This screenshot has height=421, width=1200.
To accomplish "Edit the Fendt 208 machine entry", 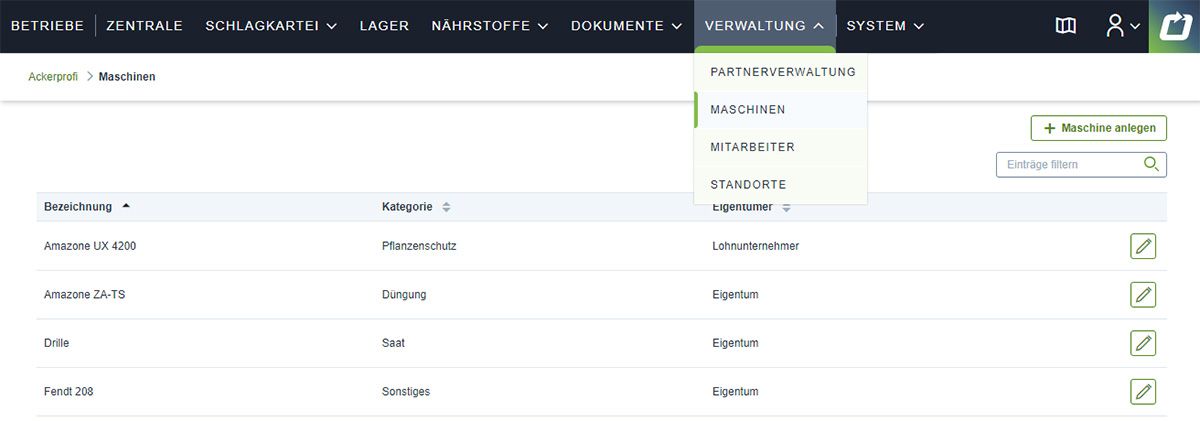I will (x=1143, y=392).
